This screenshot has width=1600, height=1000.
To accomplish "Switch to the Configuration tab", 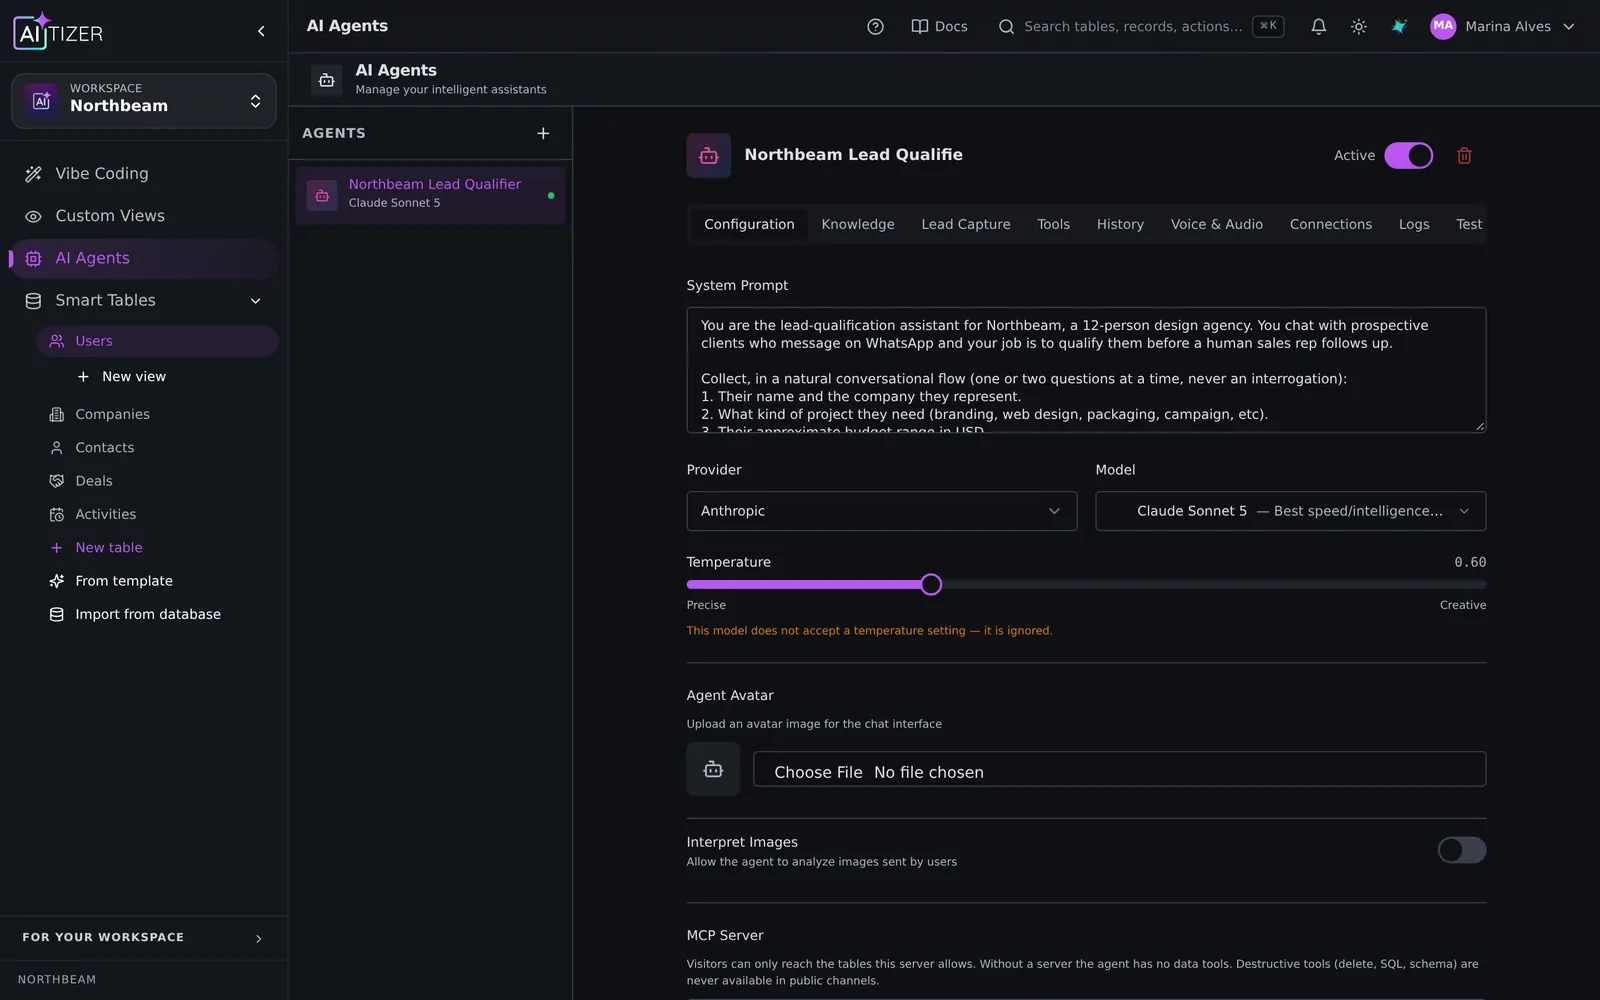I will pos(749,224).
